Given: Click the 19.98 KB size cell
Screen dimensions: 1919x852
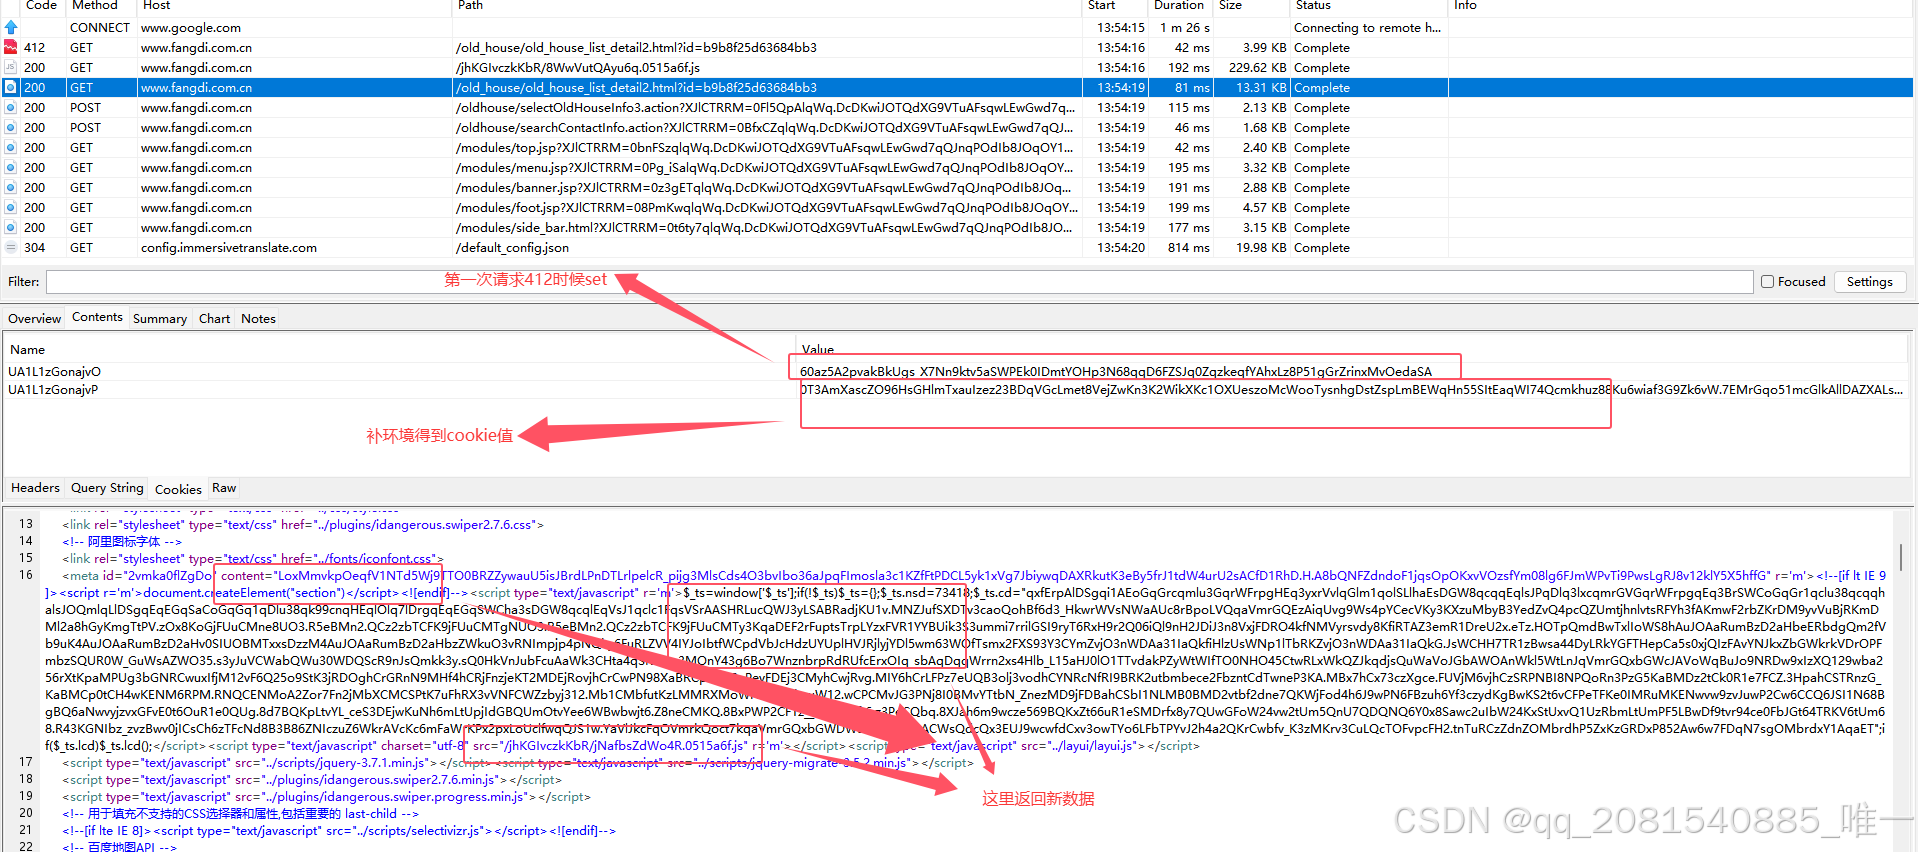Looking at the screenshot, I should (1261, 247).
